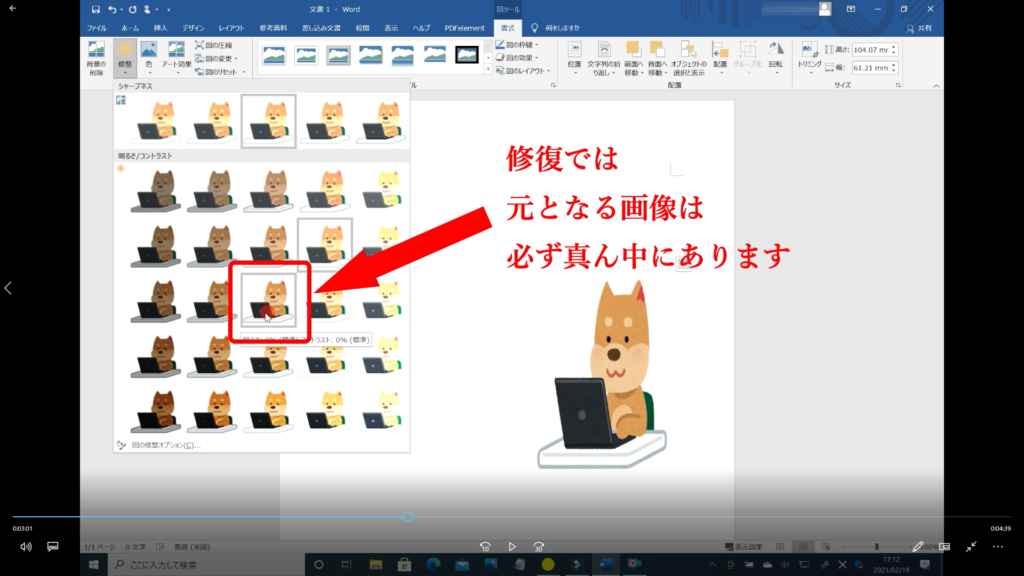
Task: Toggle video captions button
Action: tap(53, 547)
